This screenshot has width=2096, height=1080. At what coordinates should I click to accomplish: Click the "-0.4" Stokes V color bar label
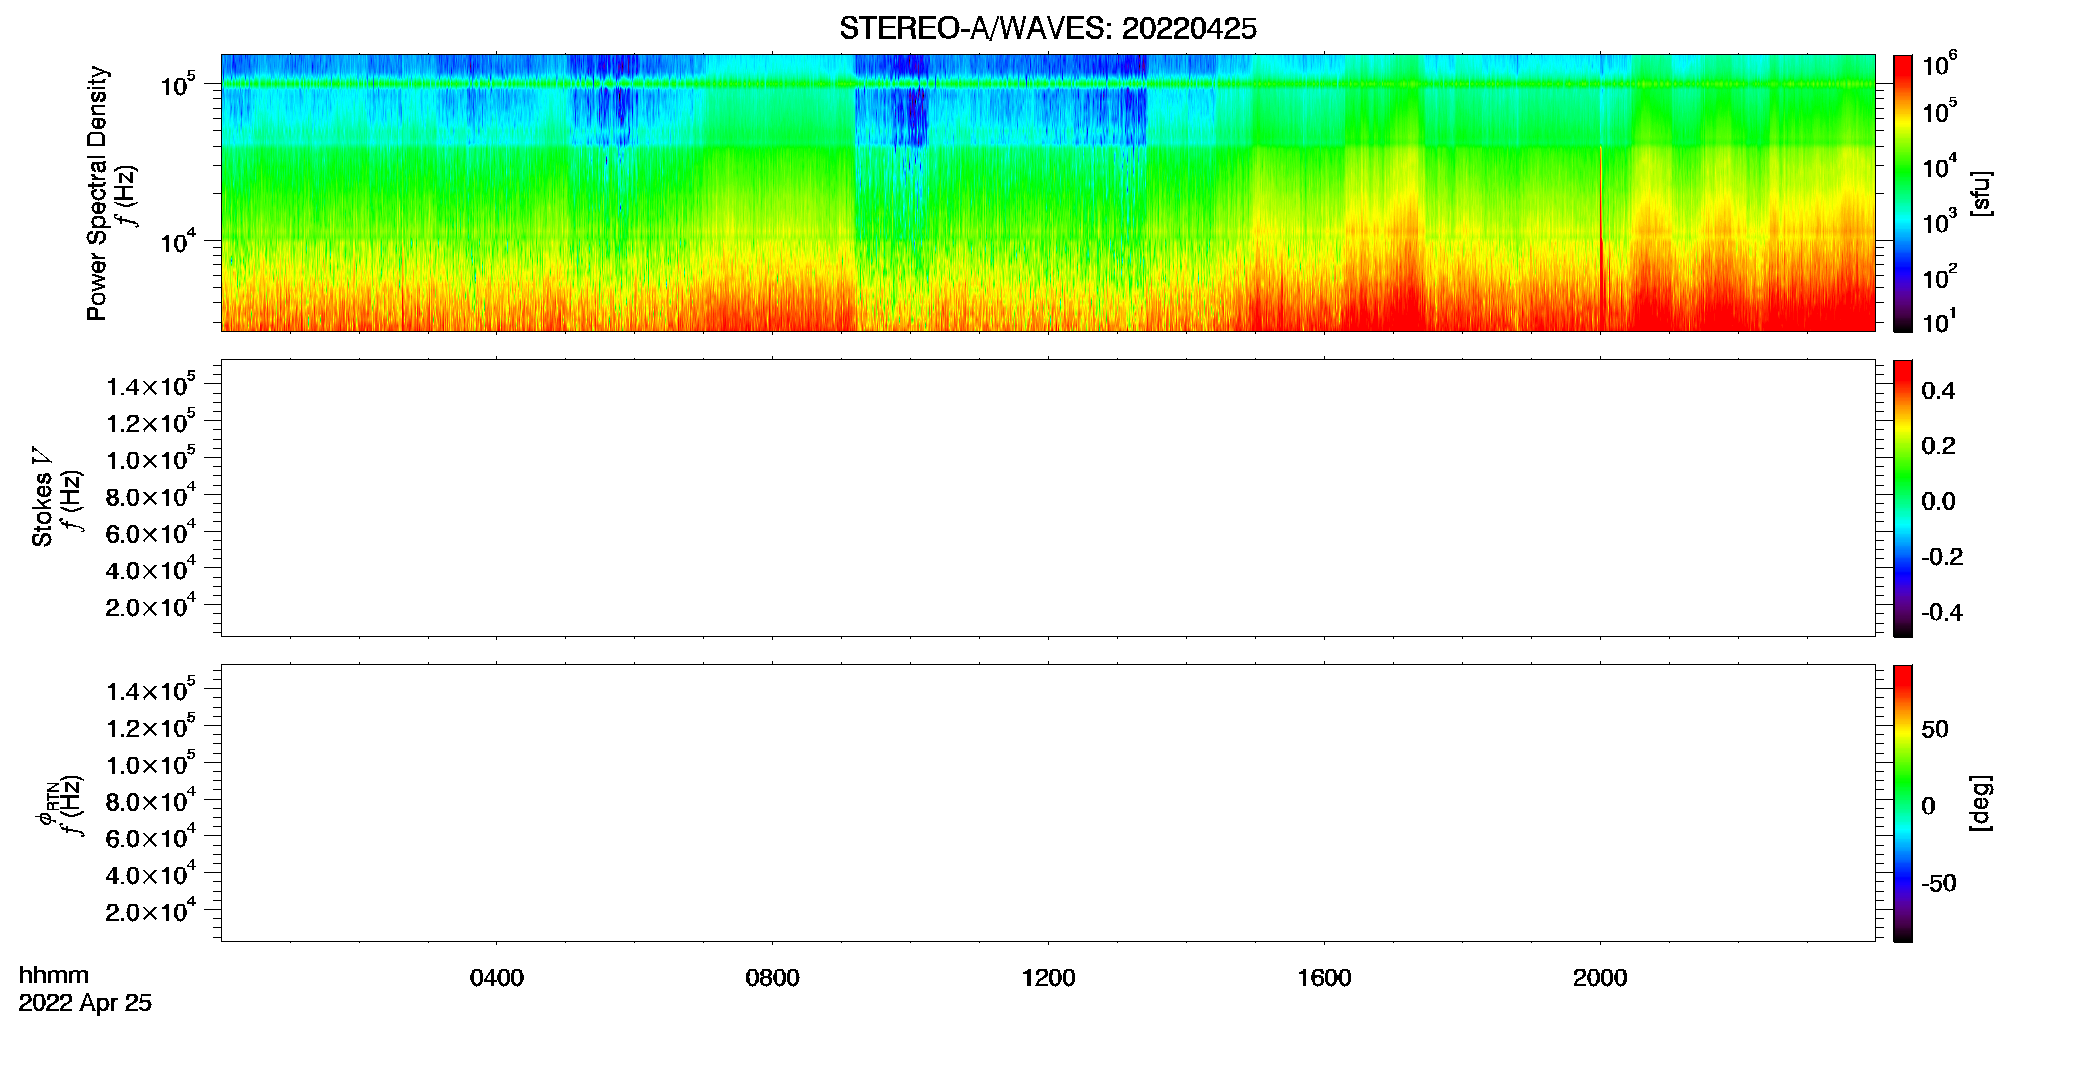tap(1942, 612)
